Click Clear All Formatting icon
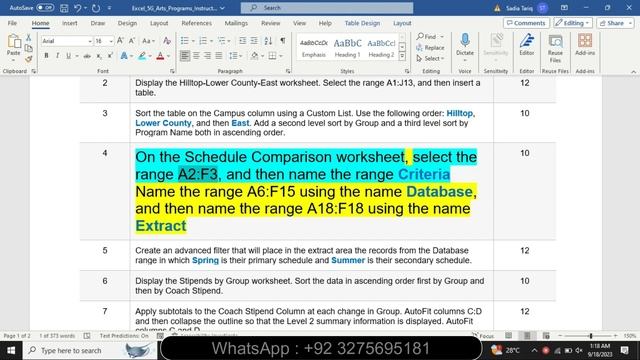Viewport: 640px width, 360px height. click(167, 41)
